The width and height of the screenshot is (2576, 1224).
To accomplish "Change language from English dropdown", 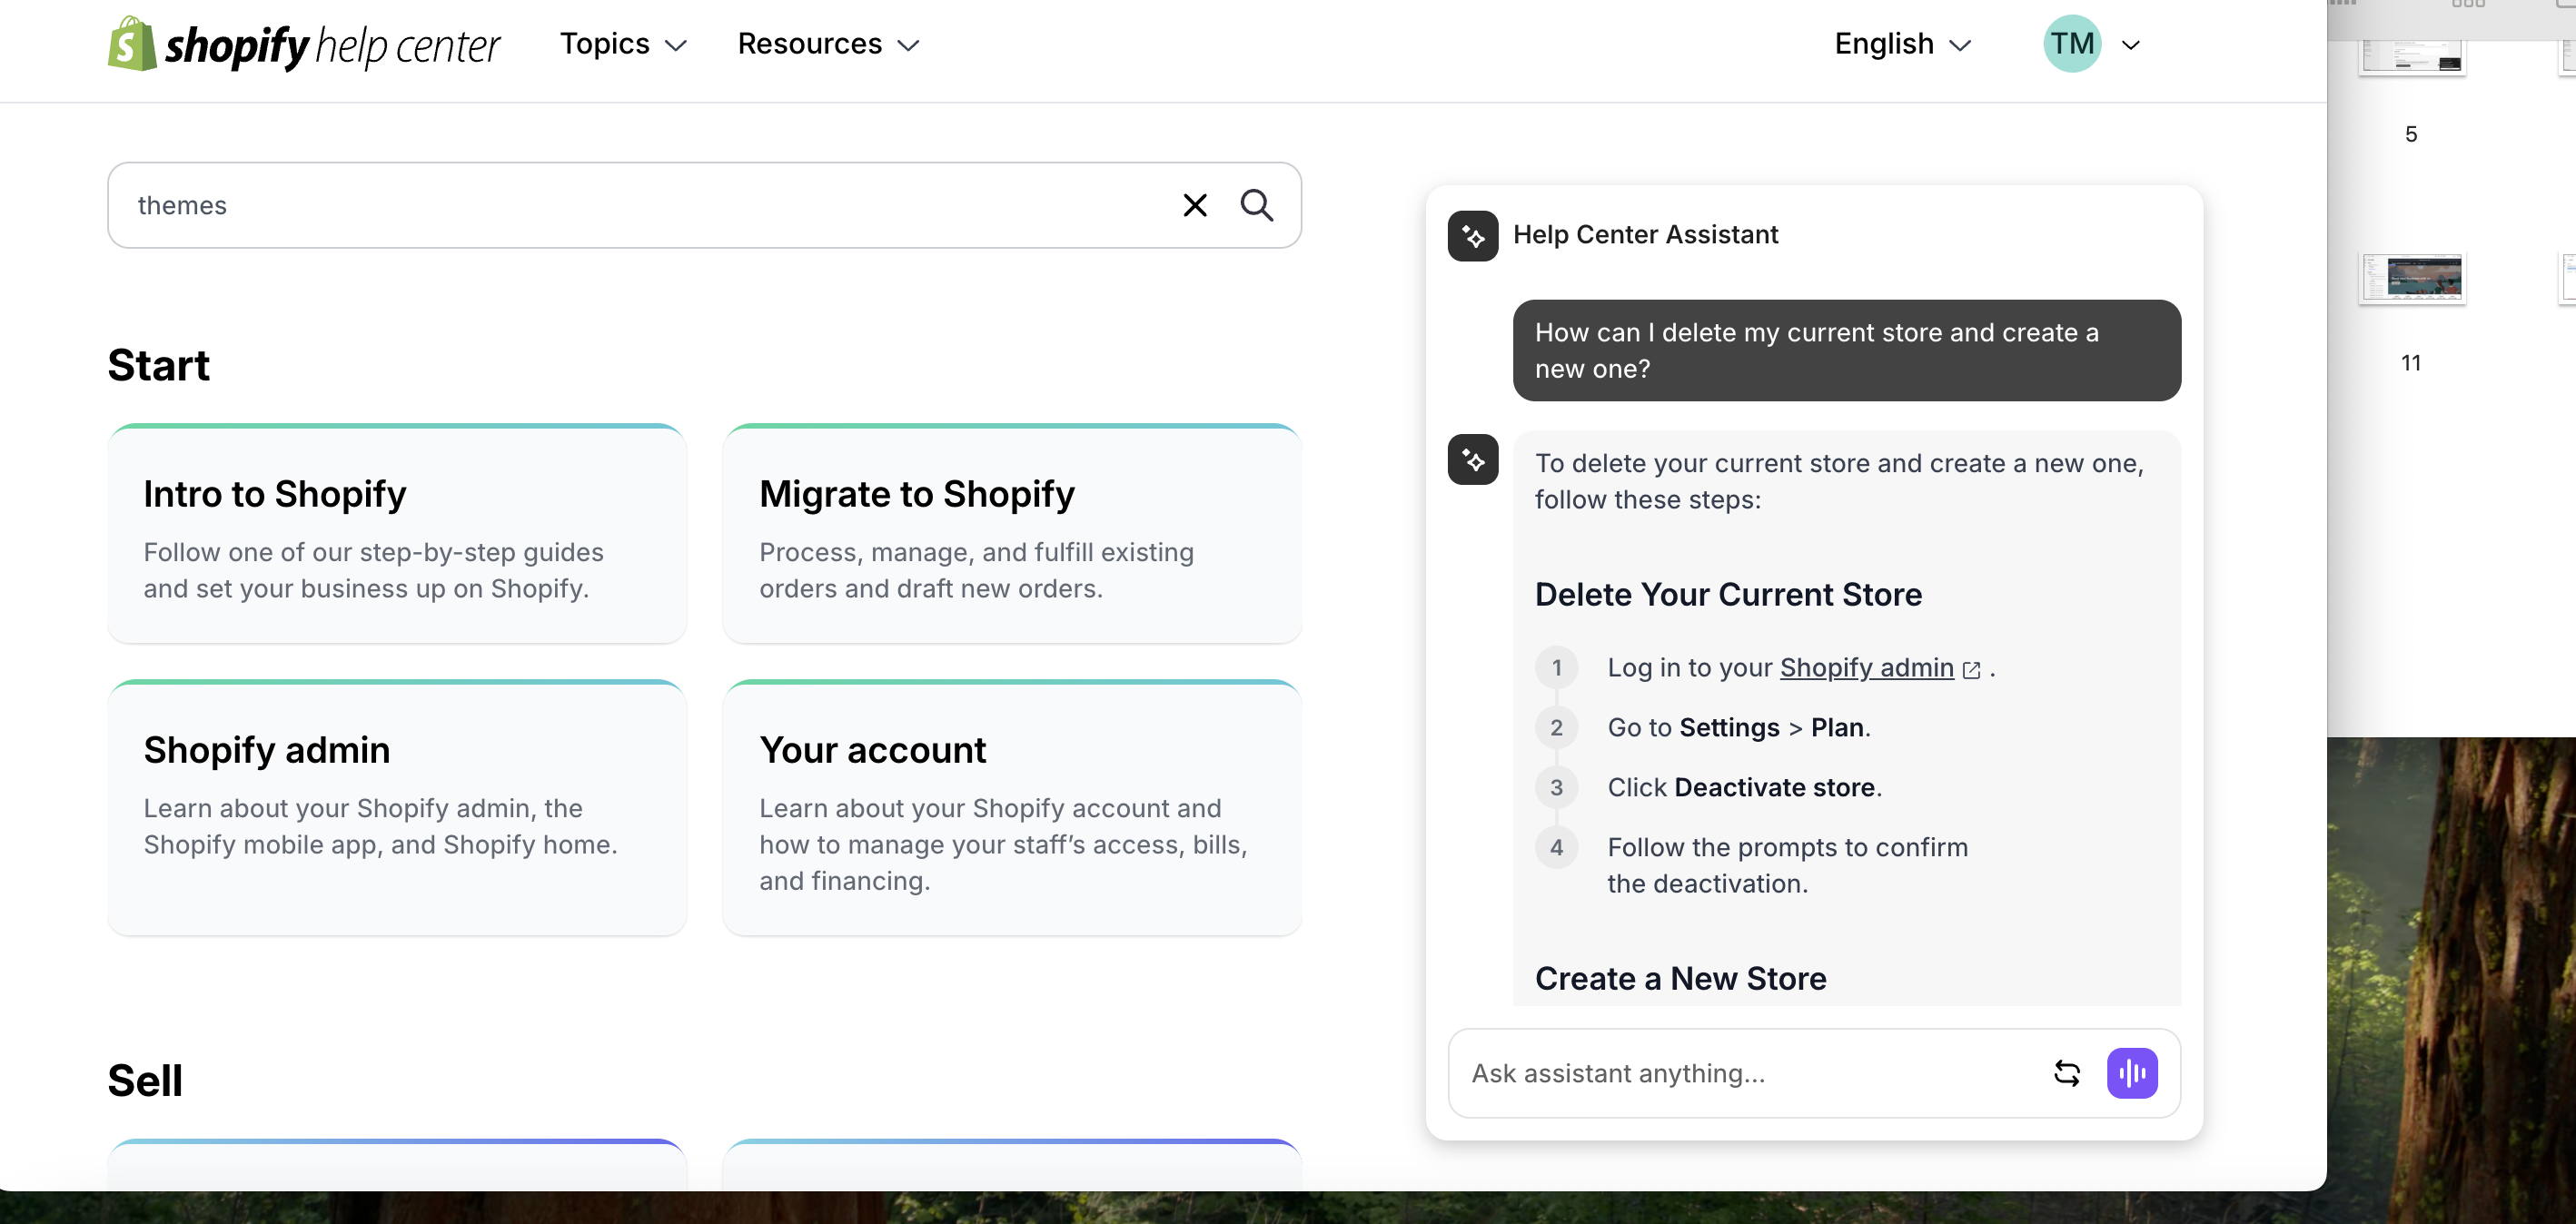I will pos(1903,44).
